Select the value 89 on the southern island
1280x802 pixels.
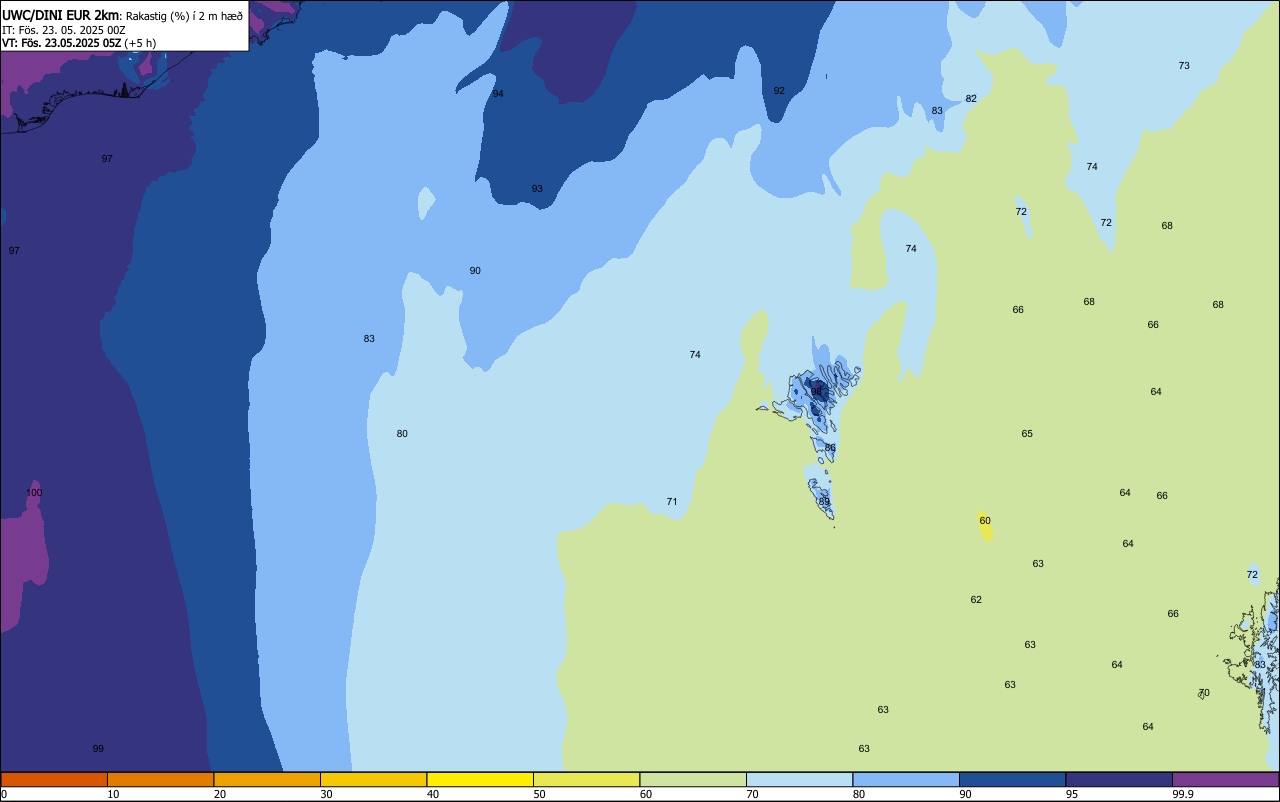point(824,502)
